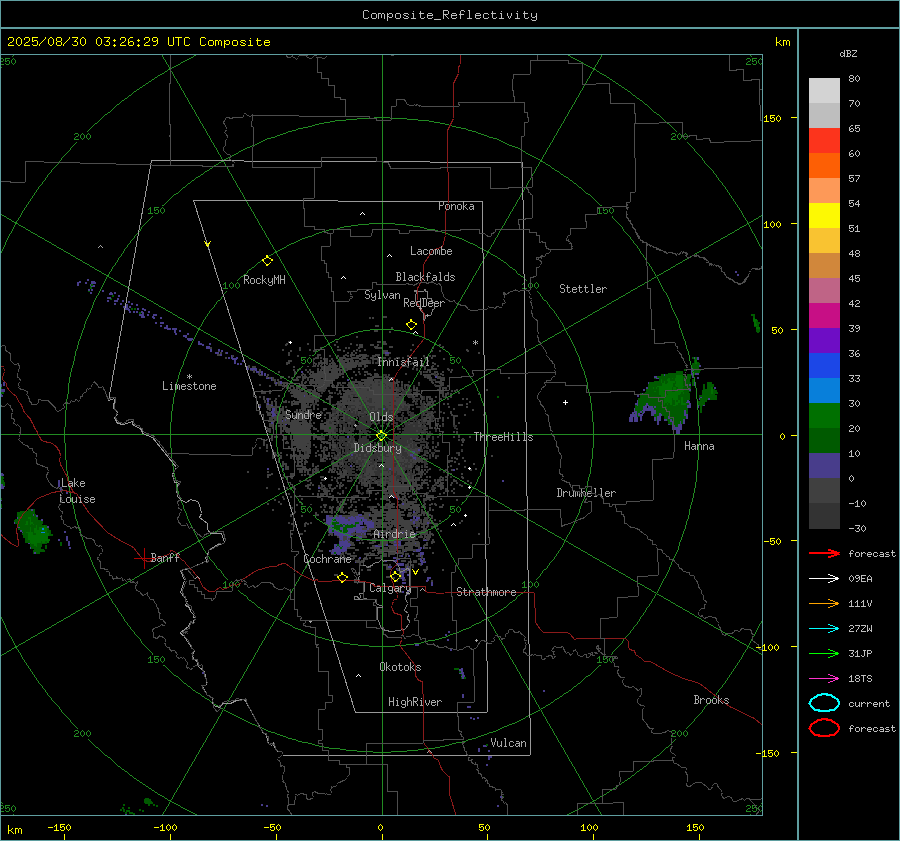The width and height of the screenshot is (900, 841).
Task: Click the RedDeer city label
Action: click(424, 303)
